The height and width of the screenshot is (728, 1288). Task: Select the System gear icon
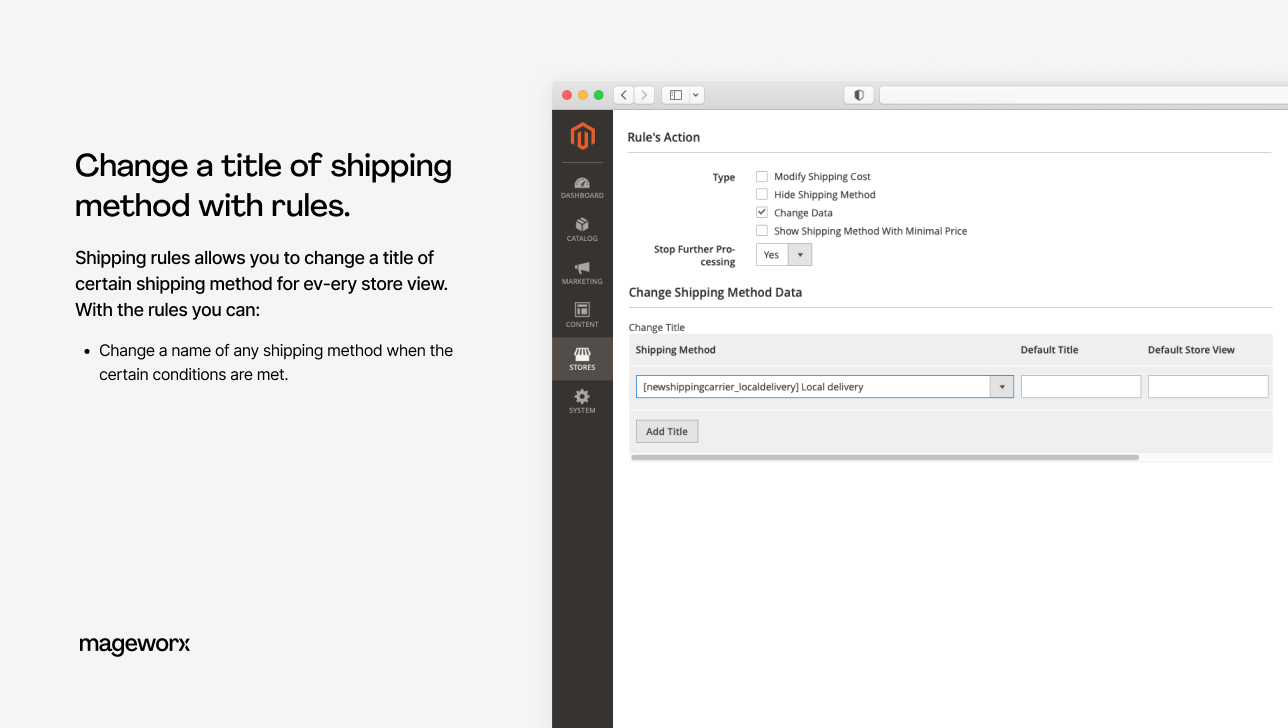click(582, 401)
